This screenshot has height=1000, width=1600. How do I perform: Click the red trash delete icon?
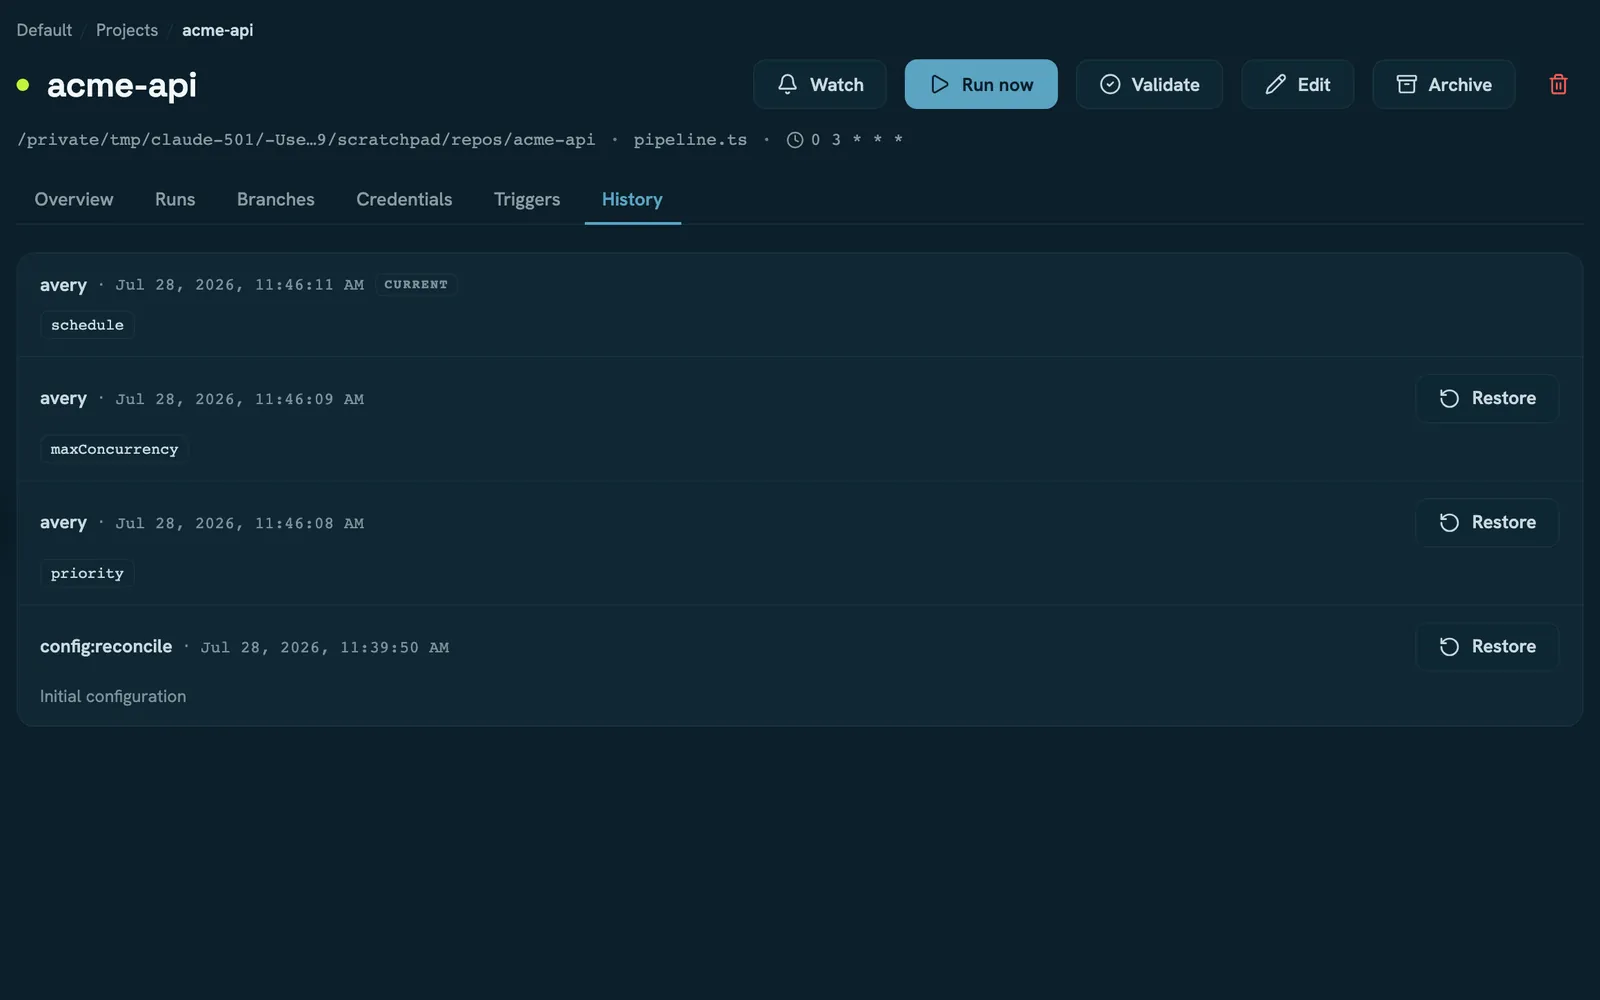click(x=1558, y=85)
